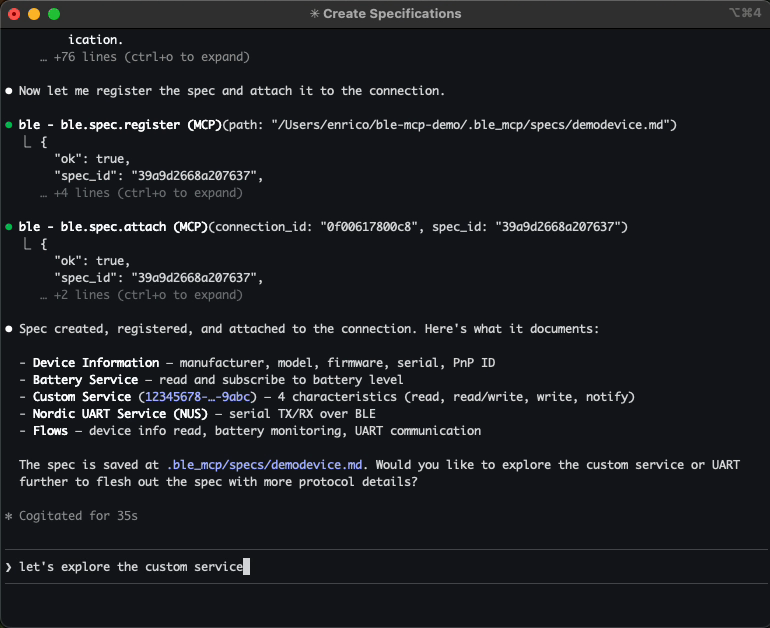
Task: Click the sparkle icon in window title
Action: tap(315, 14)
